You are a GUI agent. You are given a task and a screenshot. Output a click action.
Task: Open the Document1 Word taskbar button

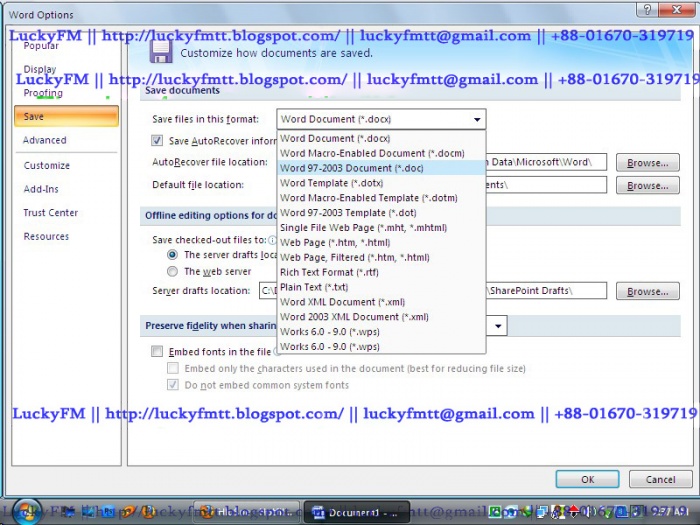click(356, 512)
